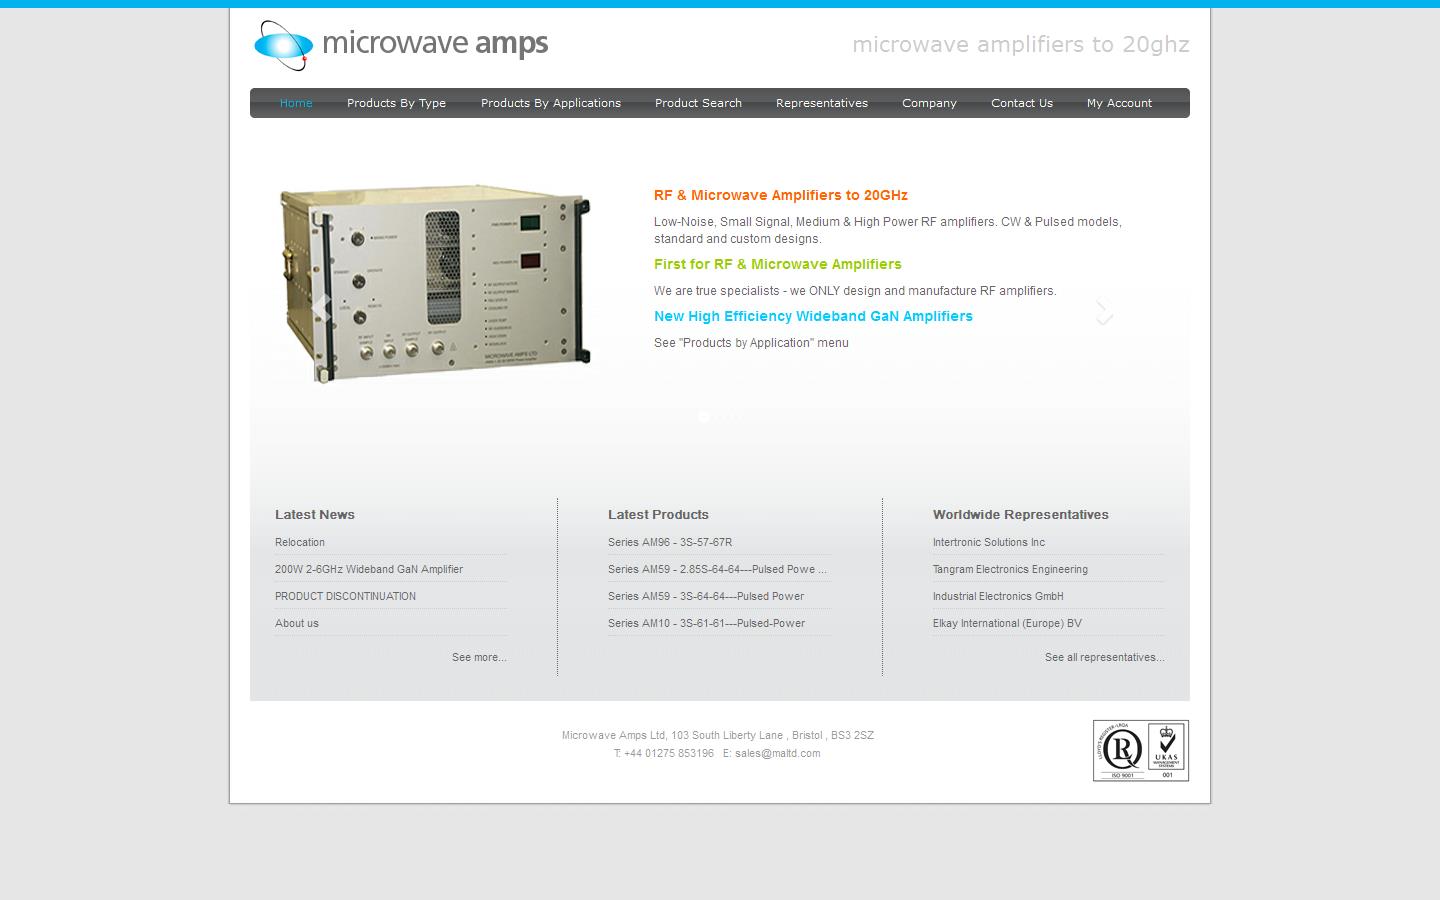Expand the Representatives menu
This screenshot has width=1440, height=900.
[x=821, y=103]
